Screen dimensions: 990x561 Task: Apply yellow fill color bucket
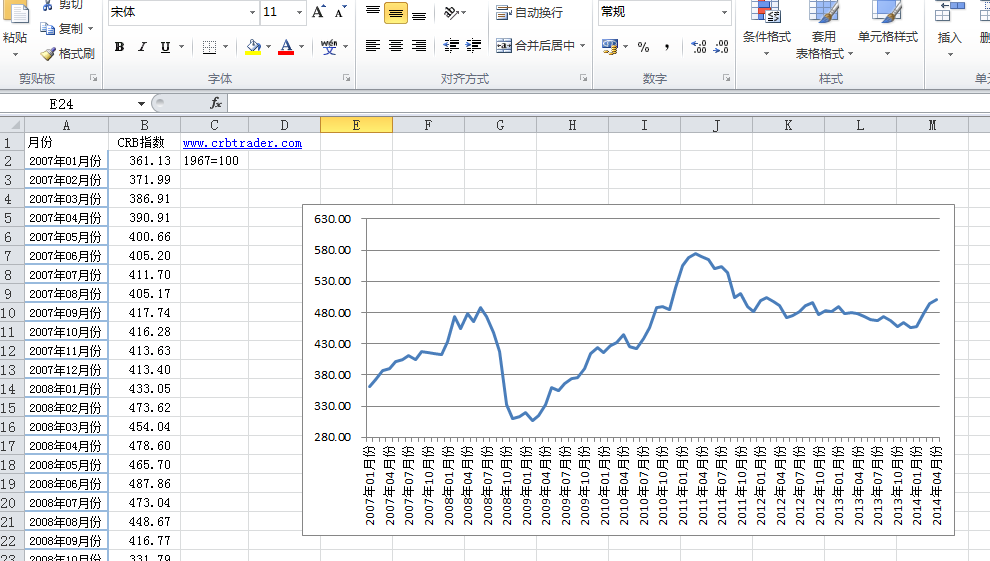(253, 47)
